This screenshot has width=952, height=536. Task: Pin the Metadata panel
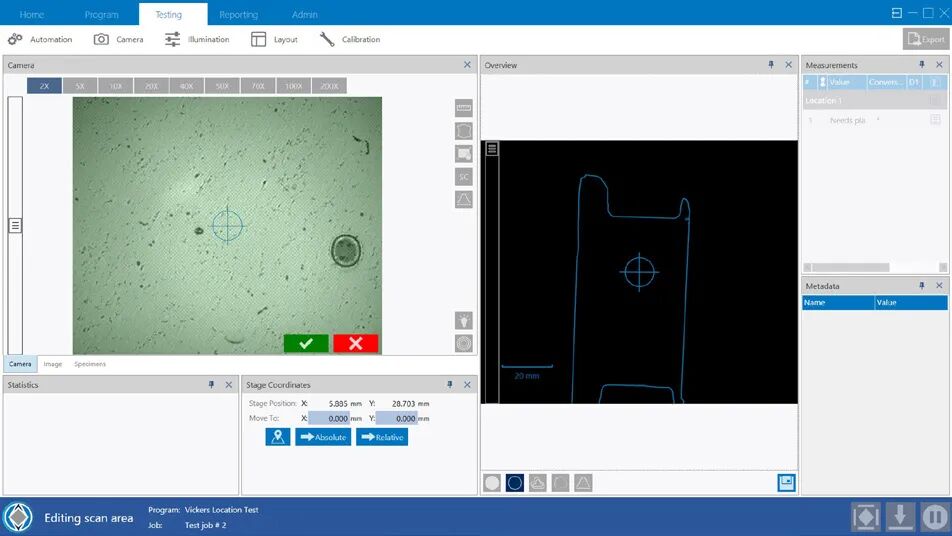pos(922,286)
